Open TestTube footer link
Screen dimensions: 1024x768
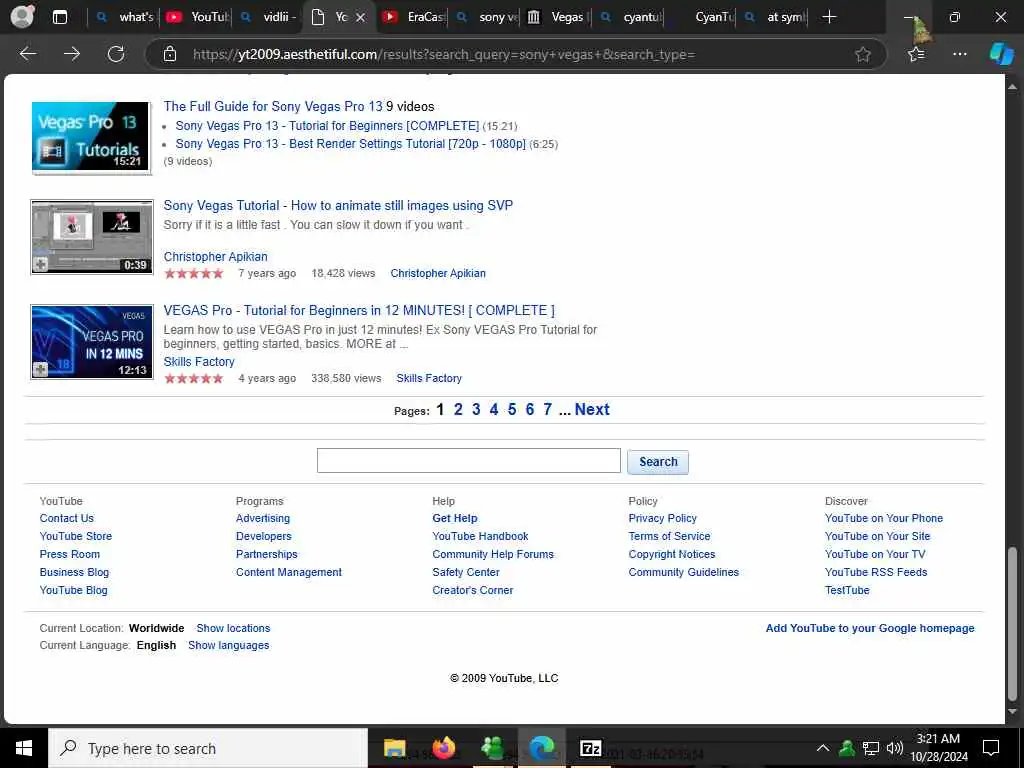pyautogui.click(x=847, y=590)
